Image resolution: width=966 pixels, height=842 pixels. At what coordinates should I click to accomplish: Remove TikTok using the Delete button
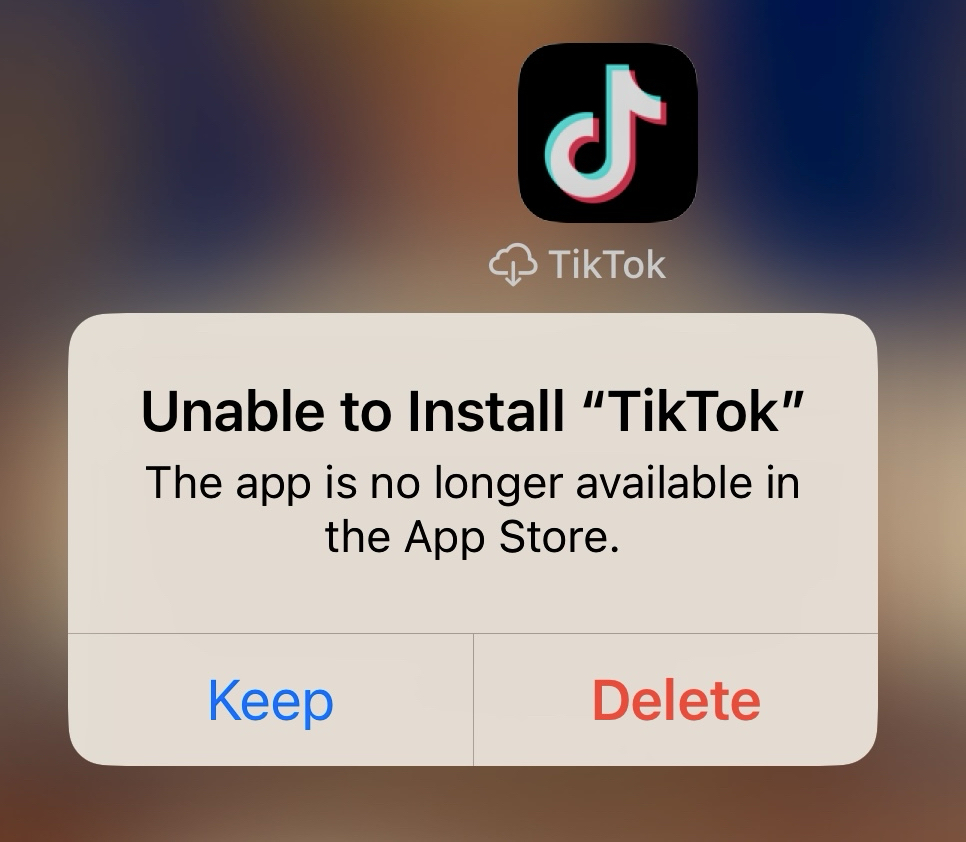coord(676,700)
